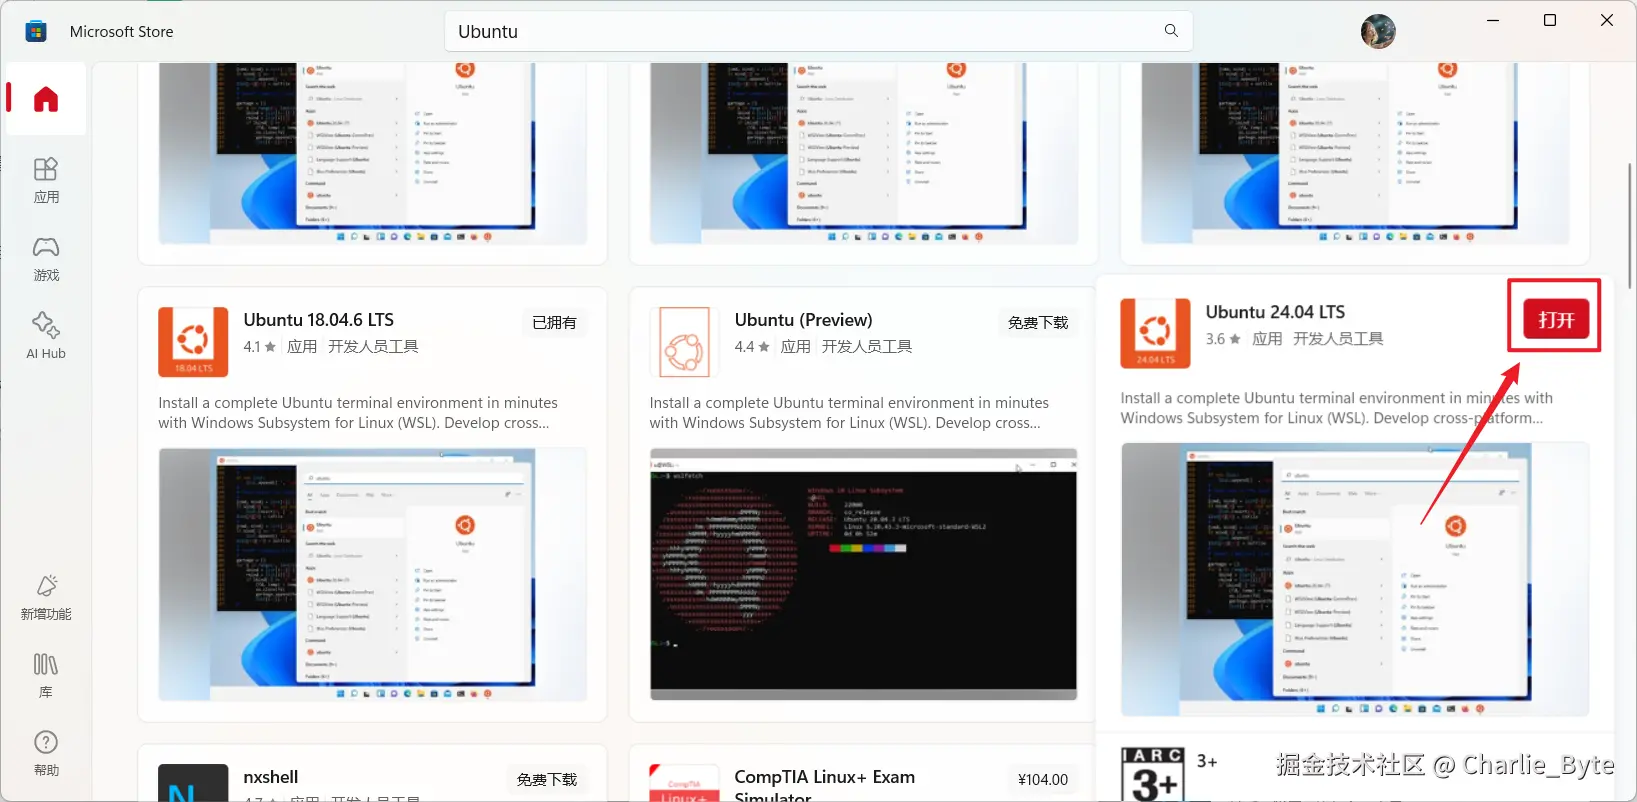Click 开发人员工具 under Ubuntu 24.04 LTS

tap(1338, 339)
